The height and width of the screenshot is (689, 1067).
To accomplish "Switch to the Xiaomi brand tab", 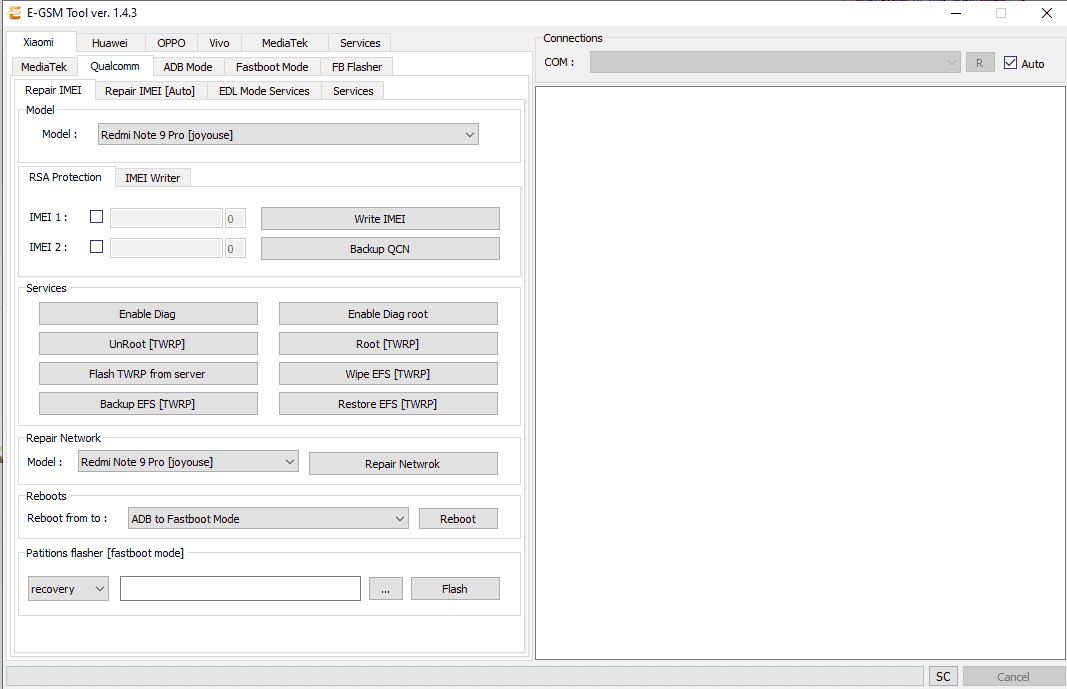I will click(x=39, y=42).
